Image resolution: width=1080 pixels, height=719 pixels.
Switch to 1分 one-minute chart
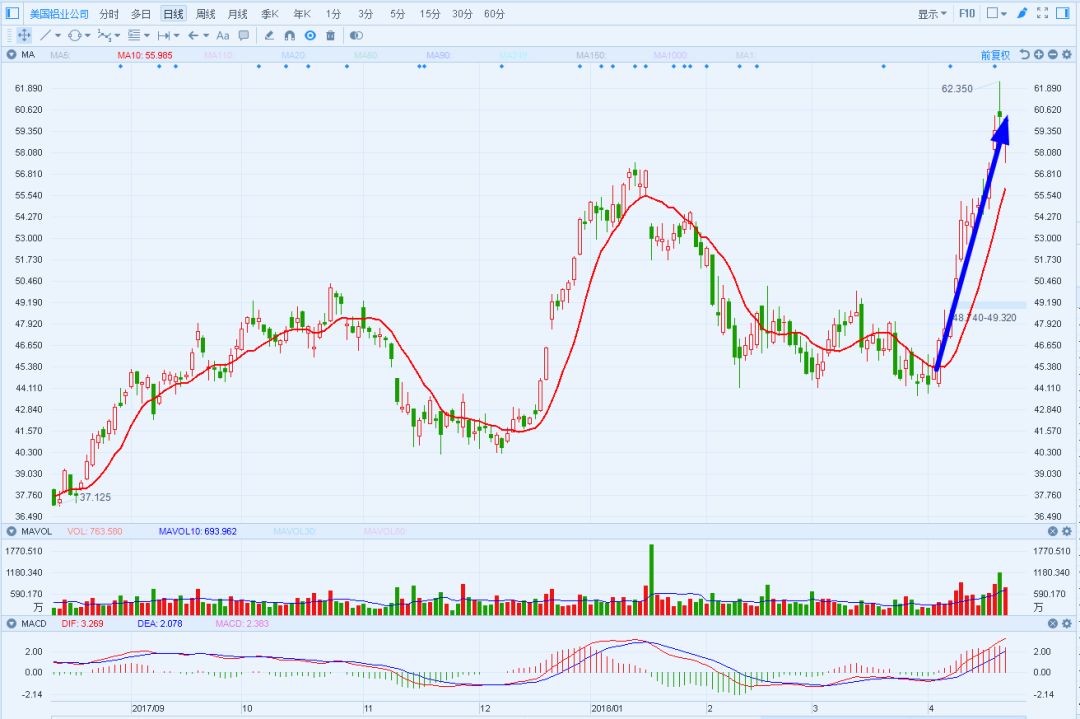(333, 14)
